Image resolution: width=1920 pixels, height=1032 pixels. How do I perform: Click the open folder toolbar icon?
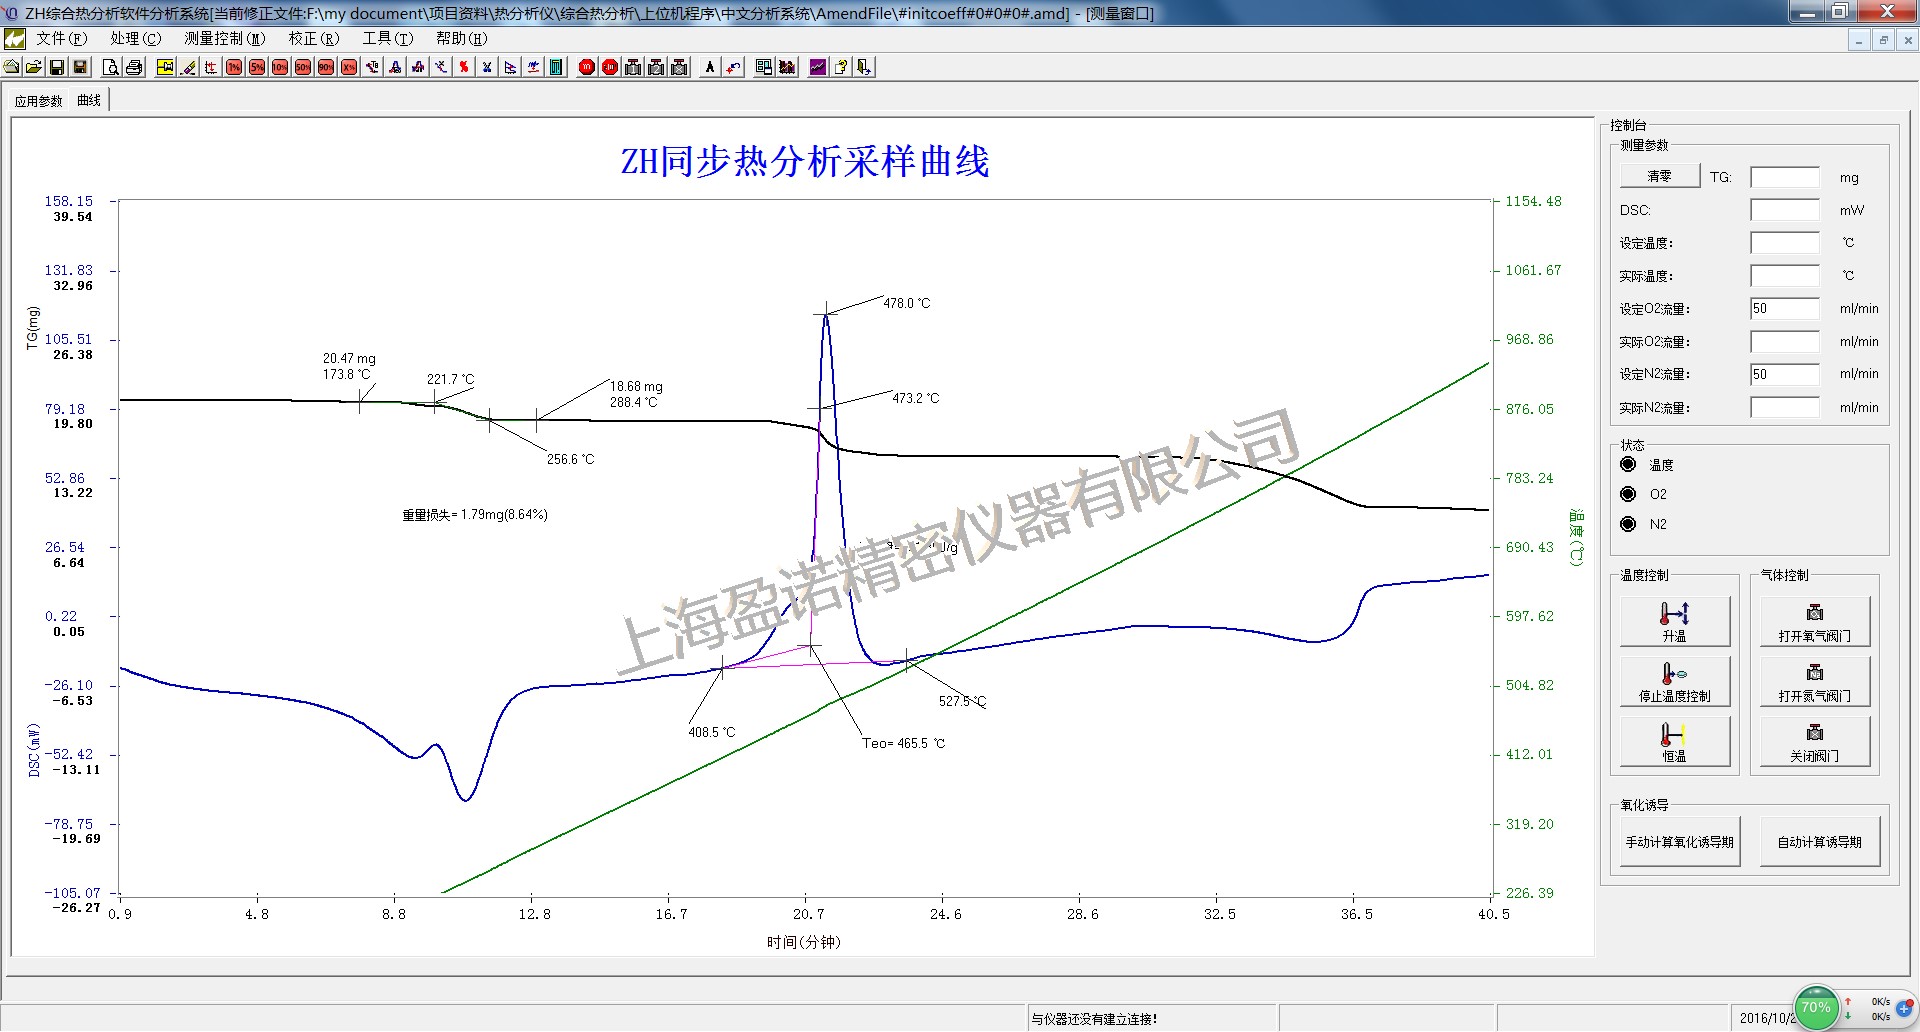click(34, 67)
